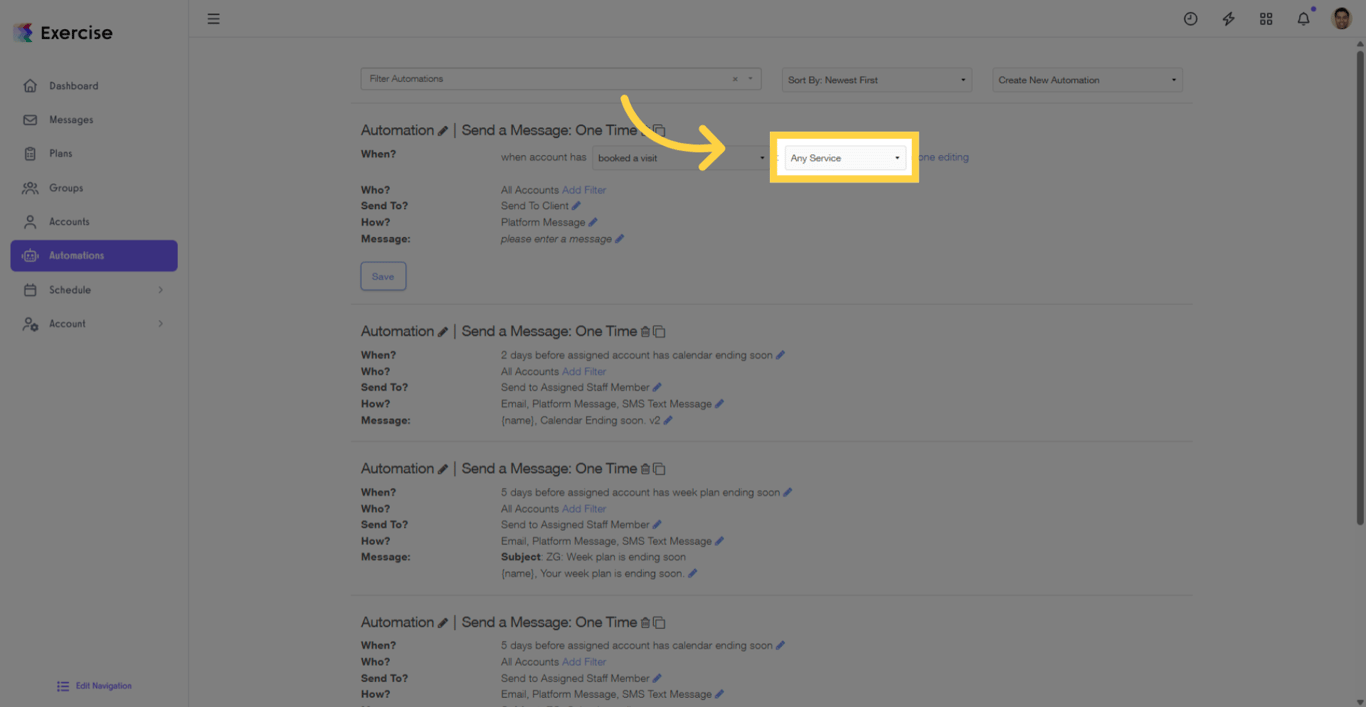The width and height of the screenshot is (1366, 707).
Task: Open the notifications bell
Action: [x=1303, y=19]
